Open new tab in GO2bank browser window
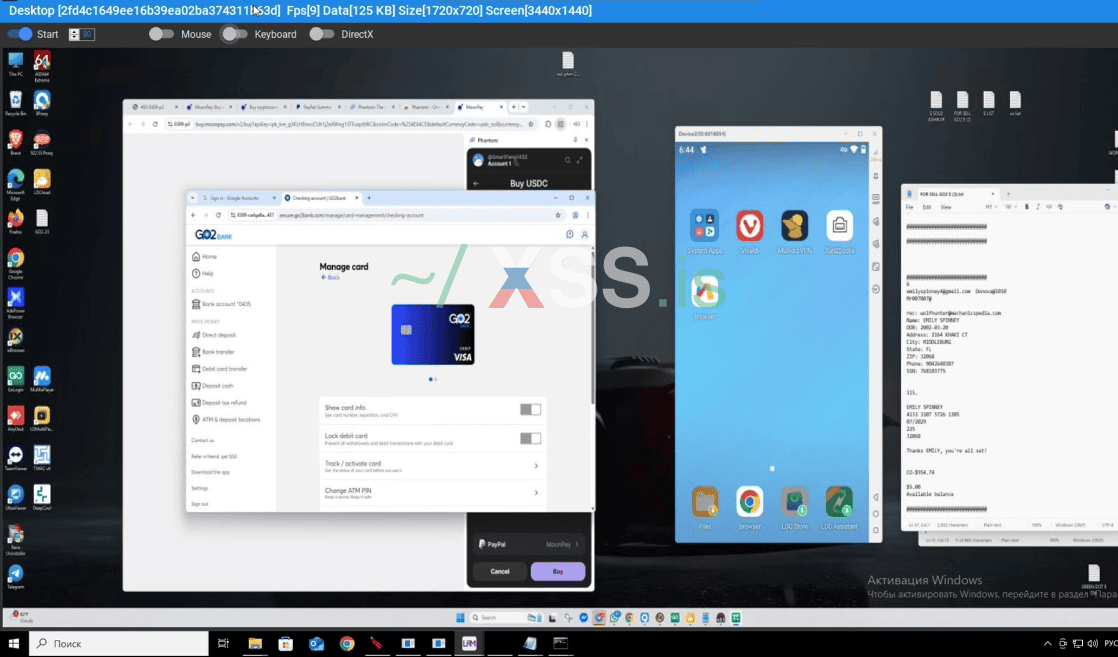 tap(369, 198)
